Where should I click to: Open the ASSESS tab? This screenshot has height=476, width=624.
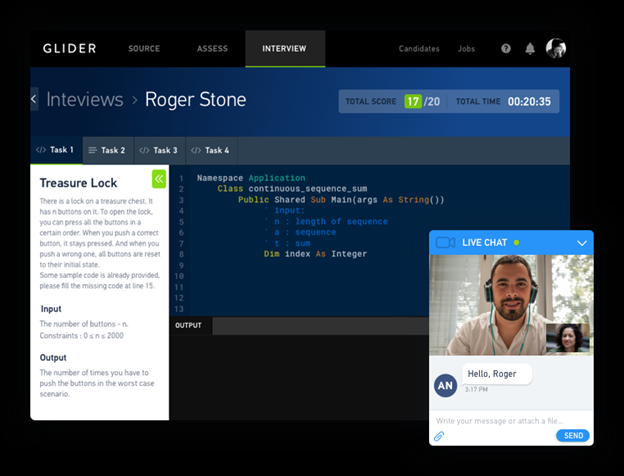[213, 49]
